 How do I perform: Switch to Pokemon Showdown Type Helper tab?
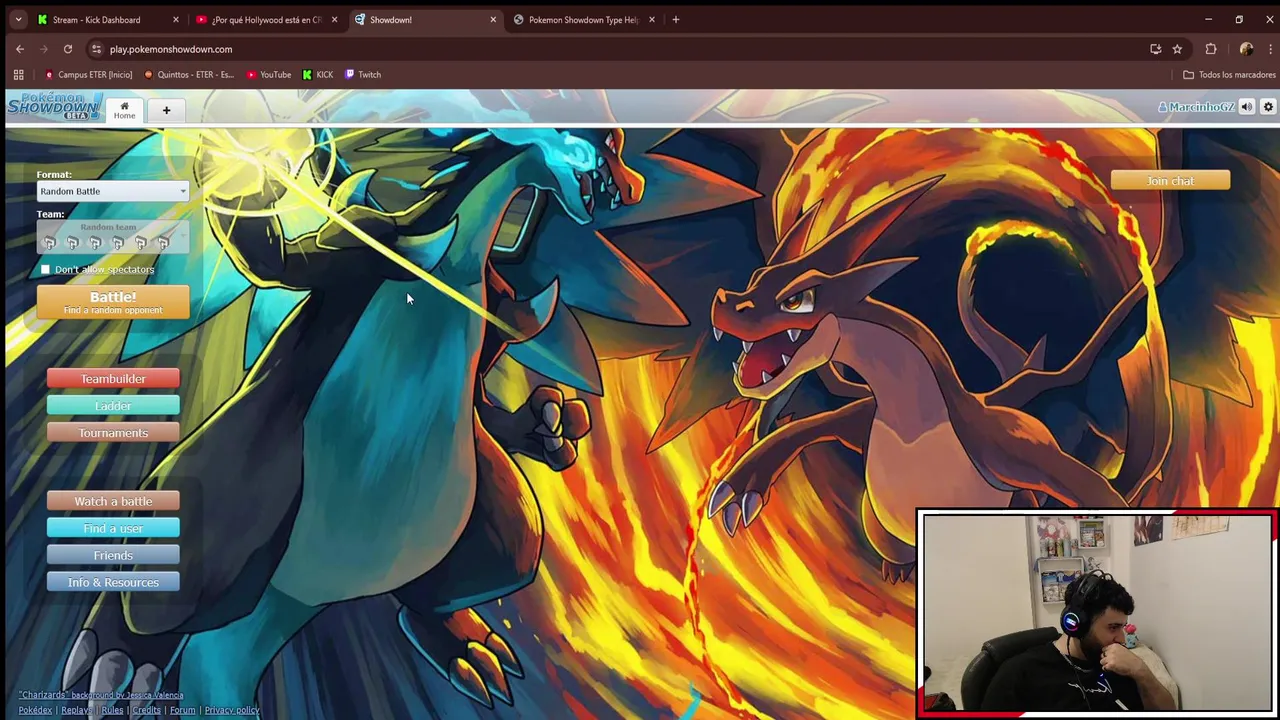pyautogui.click(x=583, y=20)
